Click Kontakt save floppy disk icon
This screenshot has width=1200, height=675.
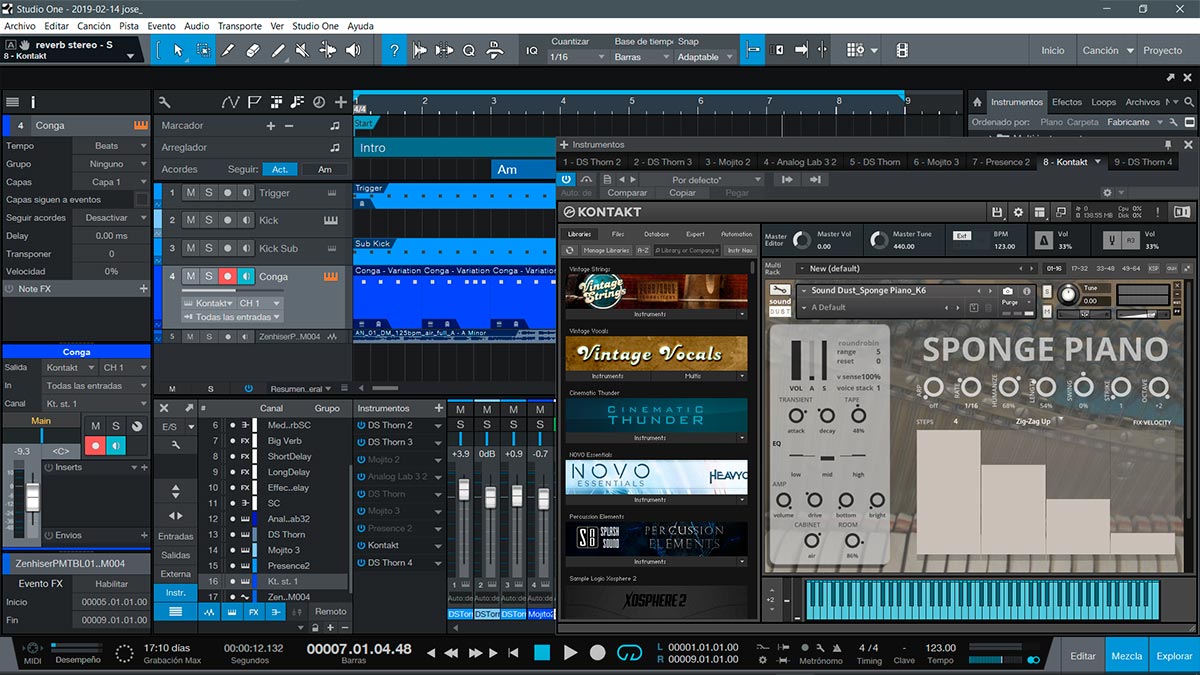pos(997,212)
